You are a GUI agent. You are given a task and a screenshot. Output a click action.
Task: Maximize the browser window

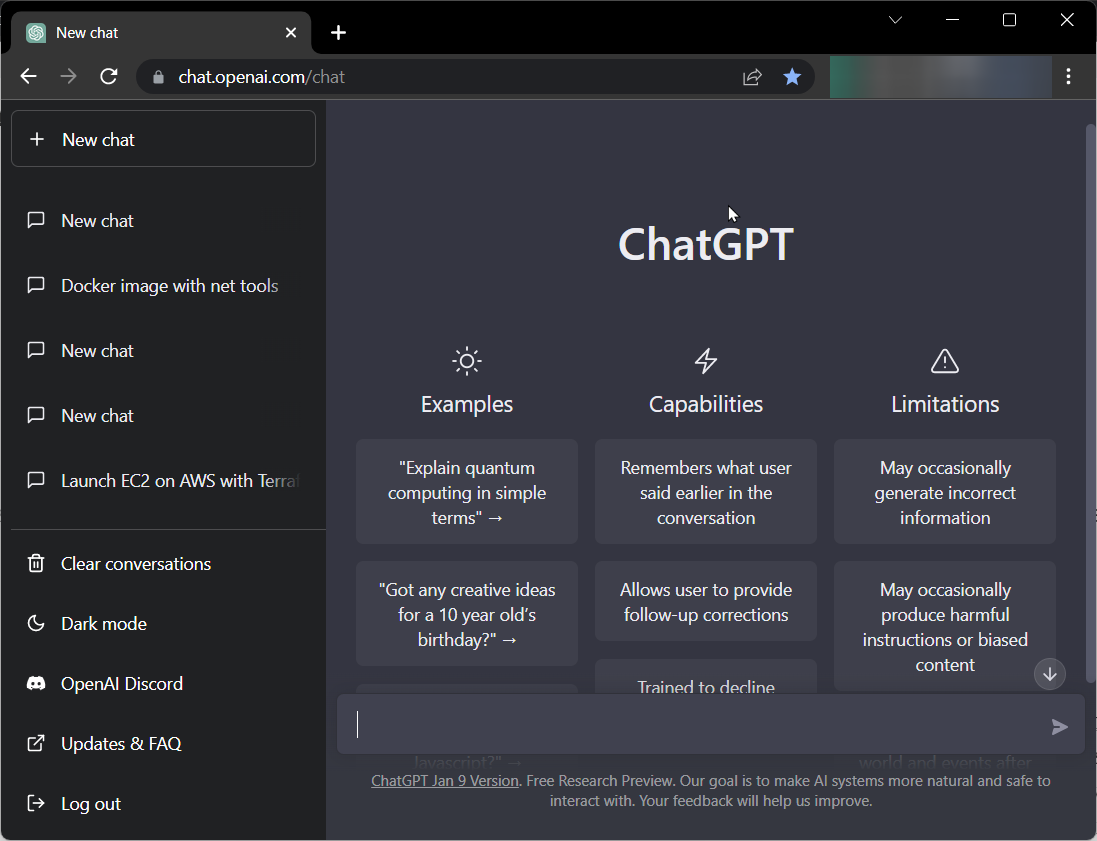pos(1010,20)
